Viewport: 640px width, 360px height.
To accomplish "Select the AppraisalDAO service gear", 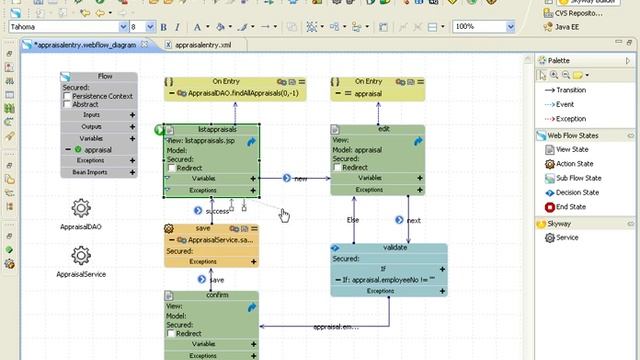I will 81,208.
